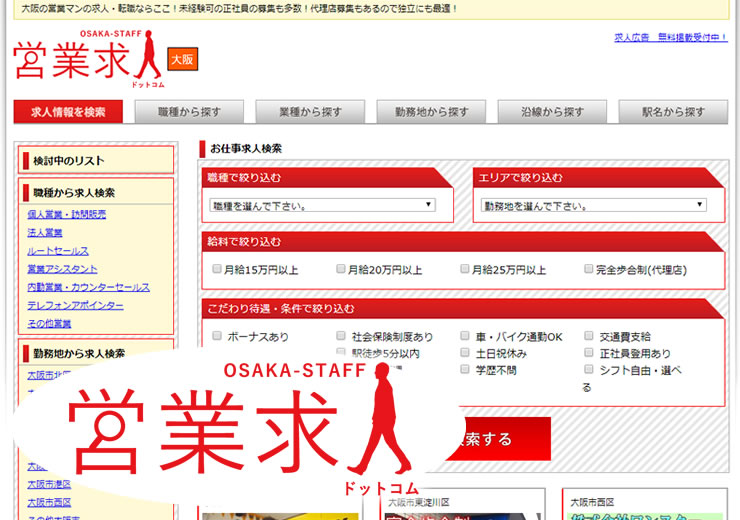This screenshot has height=520, width=740.
Task: Open ルートセールス job link
Action: point(58,251)
